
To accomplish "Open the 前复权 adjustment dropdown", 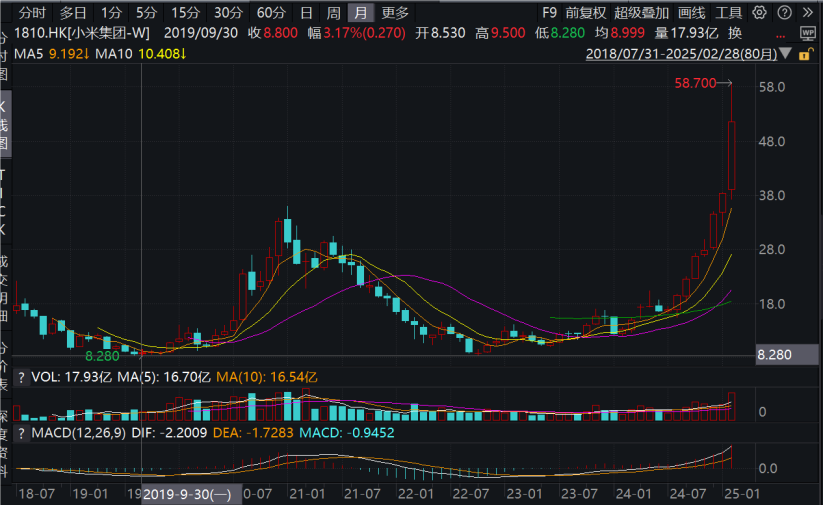I will point(586,12).
